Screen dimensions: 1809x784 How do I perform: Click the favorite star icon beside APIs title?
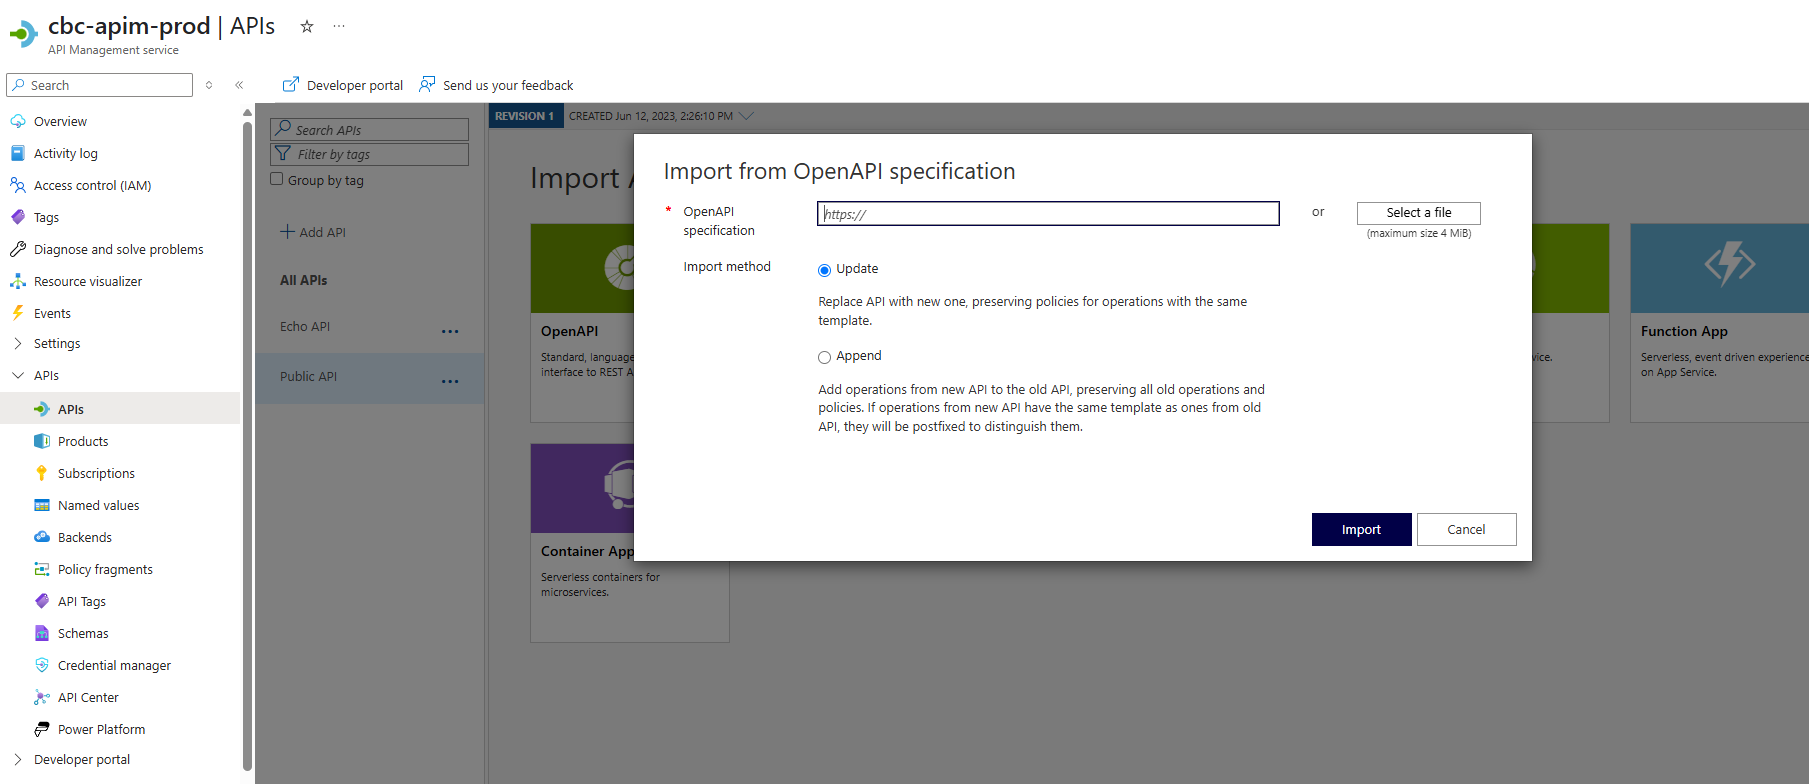coord(307,27)
